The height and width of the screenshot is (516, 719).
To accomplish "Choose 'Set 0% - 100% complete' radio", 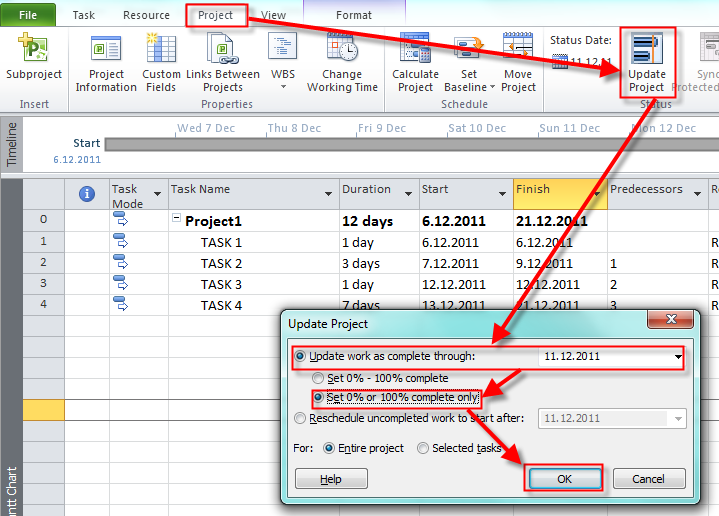I will point(319,378).
